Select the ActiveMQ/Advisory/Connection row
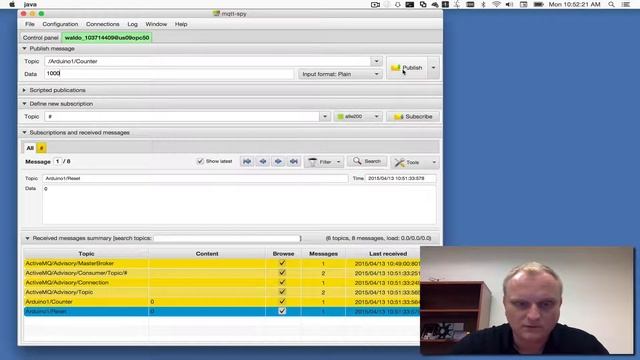The width and height of the screenshot is (640, 360). coord(222,282)
